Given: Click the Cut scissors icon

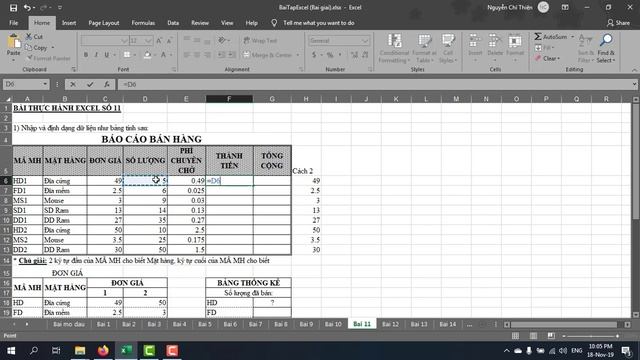Looking at the screenshot, I should [29, 37].
